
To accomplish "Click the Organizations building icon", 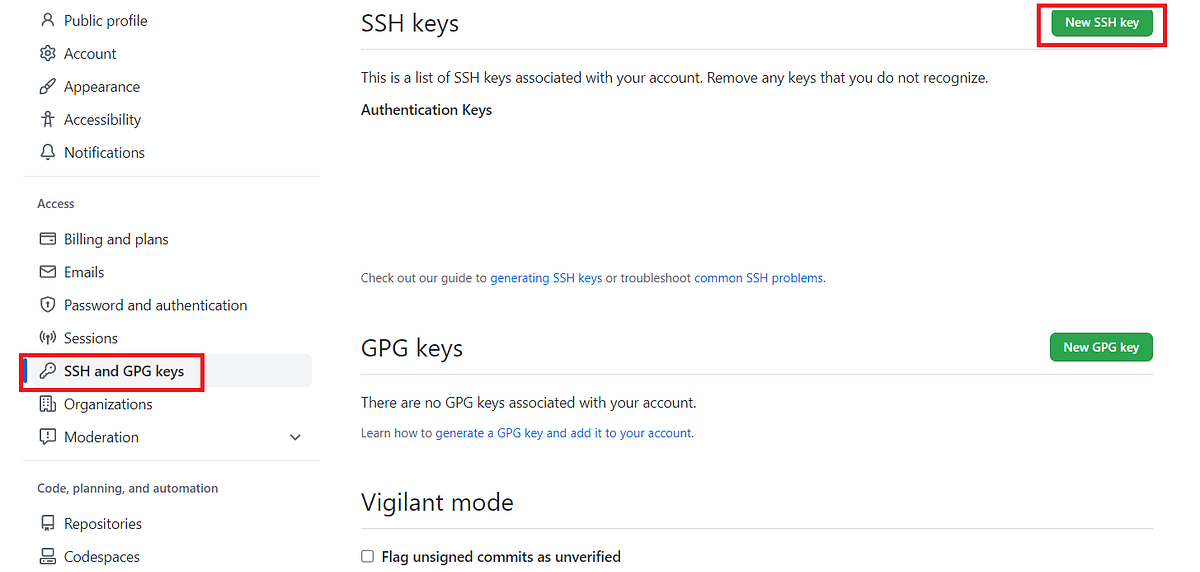I will [47, 404].
